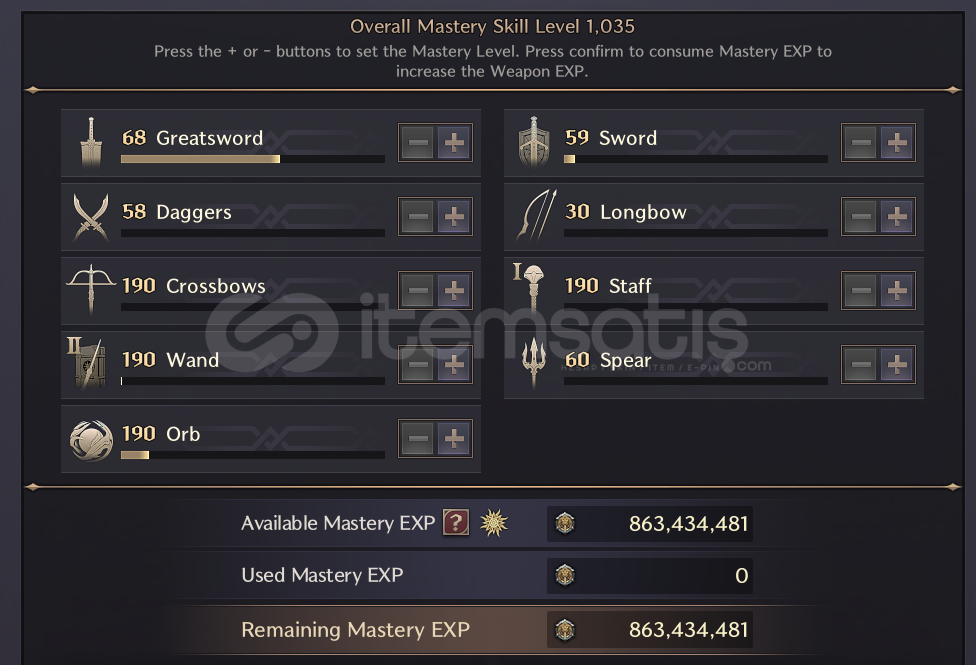Click the Sword and shield icon

[534, 143]
